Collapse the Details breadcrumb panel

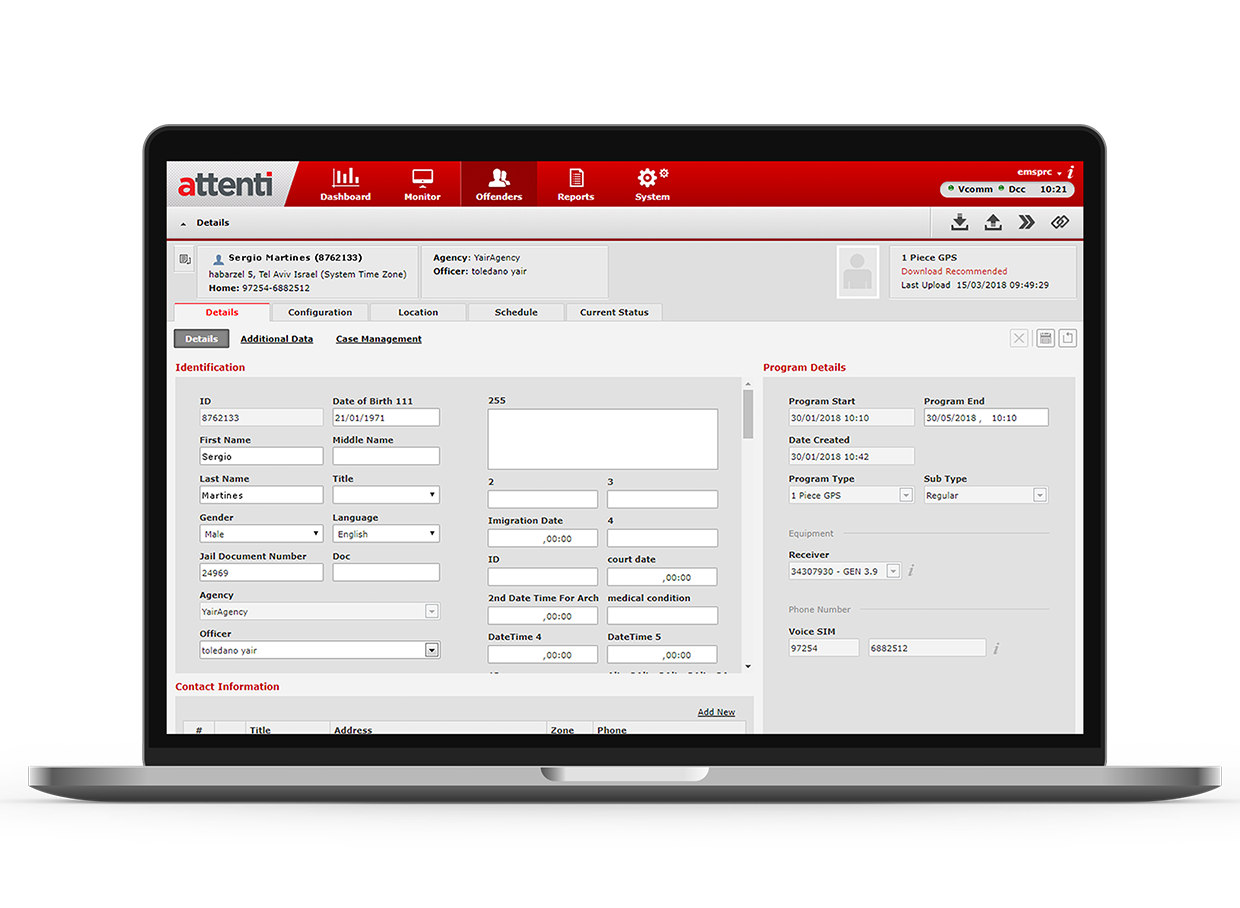[183, 222]
